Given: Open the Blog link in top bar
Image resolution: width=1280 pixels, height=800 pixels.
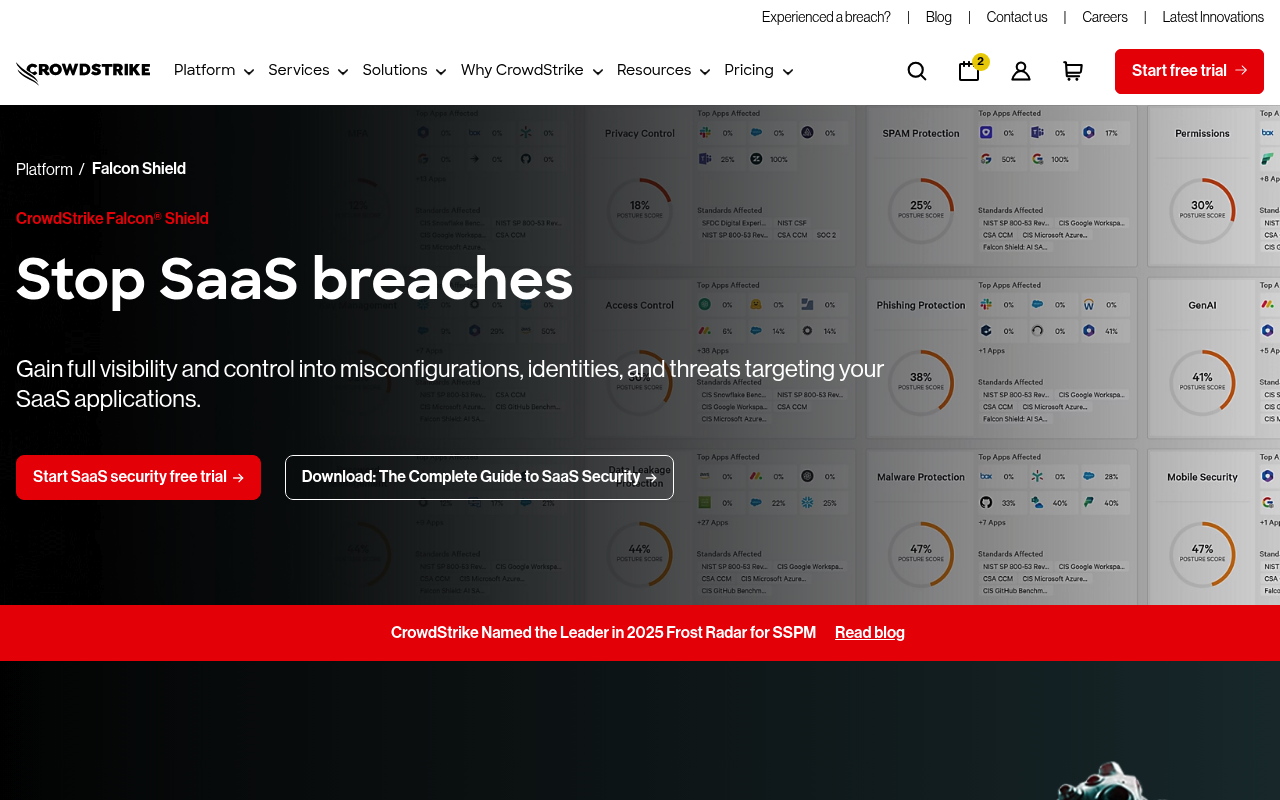Looking at the screenshot, I should coord(938,18).
